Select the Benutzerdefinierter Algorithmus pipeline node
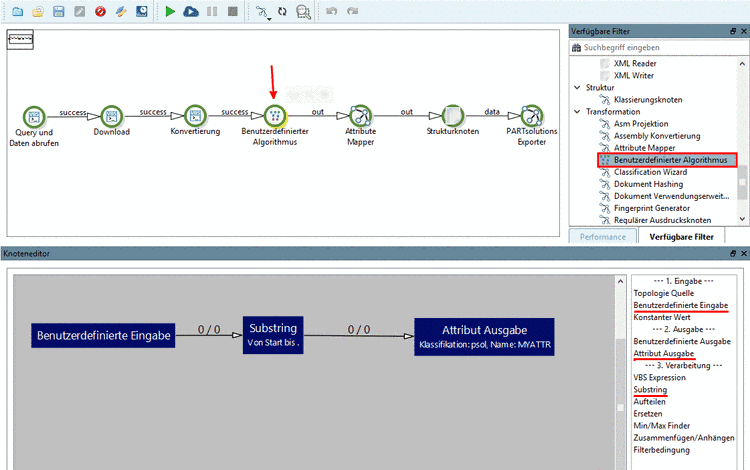 point(275,116)
